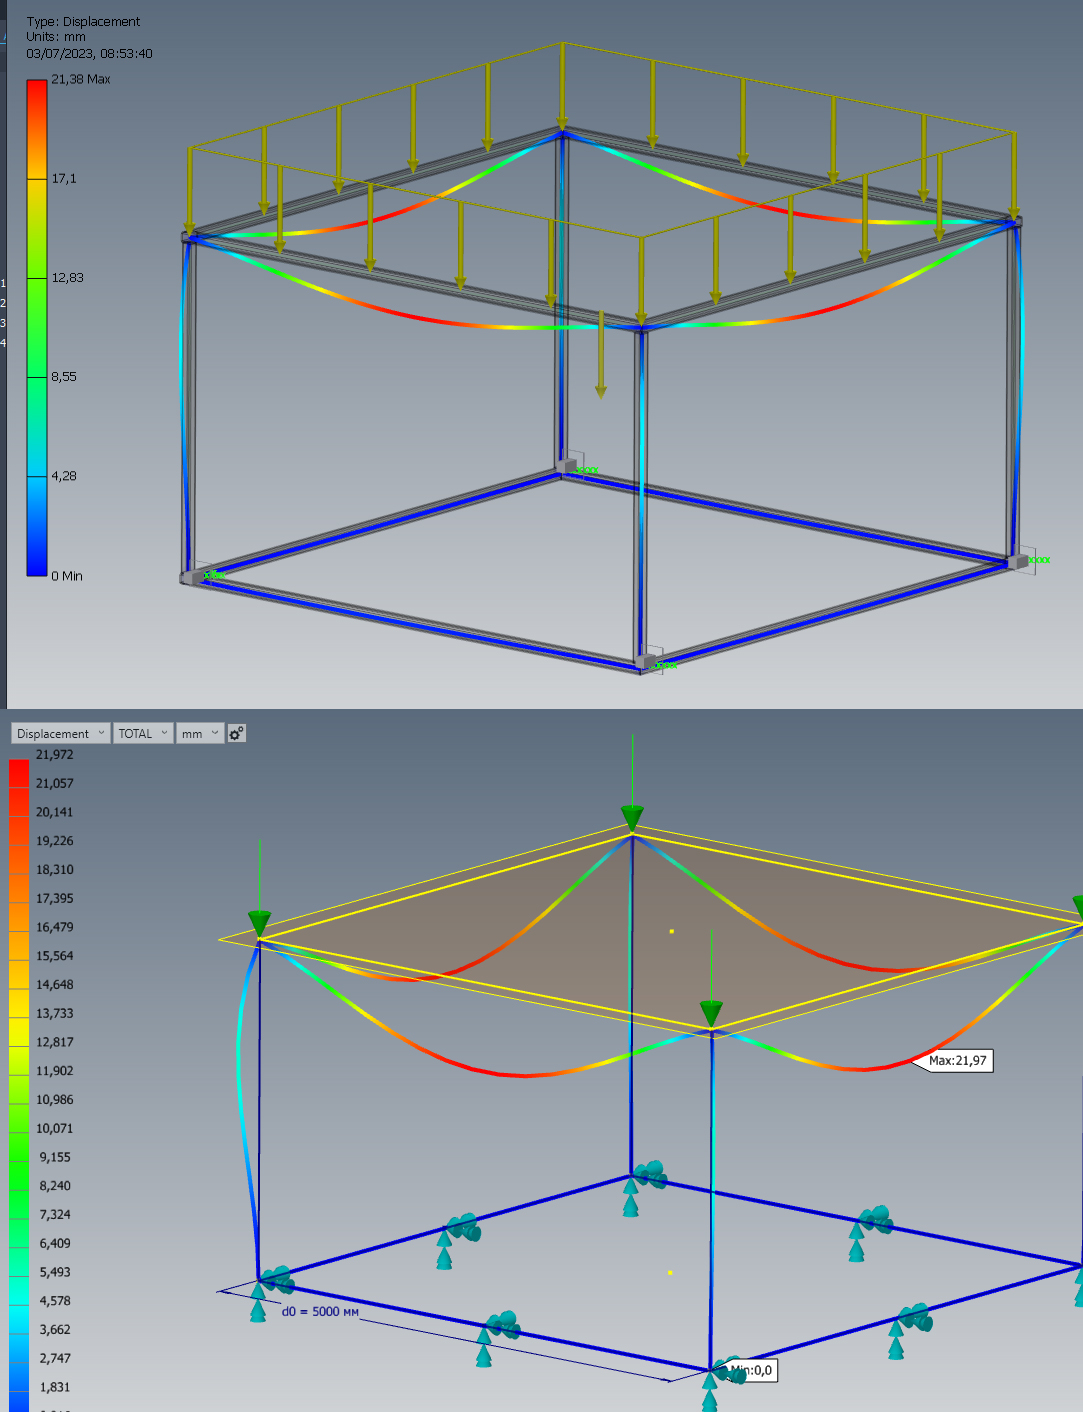1083x1412 pixels.
Task: Open the display settings gear icon
Action: click(x=236, y=733)
